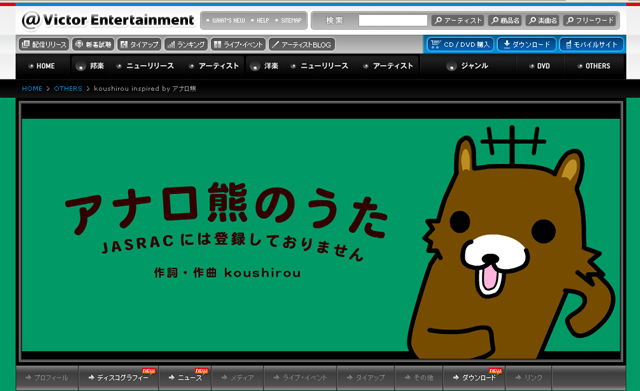Open the WHAT'S NEW link
640x391 pixels.
click(226, 20)
